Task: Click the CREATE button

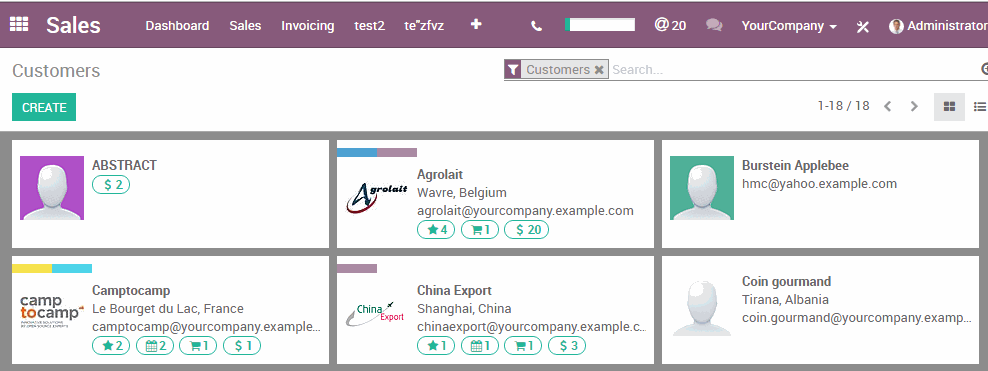Action: point(44,107)
